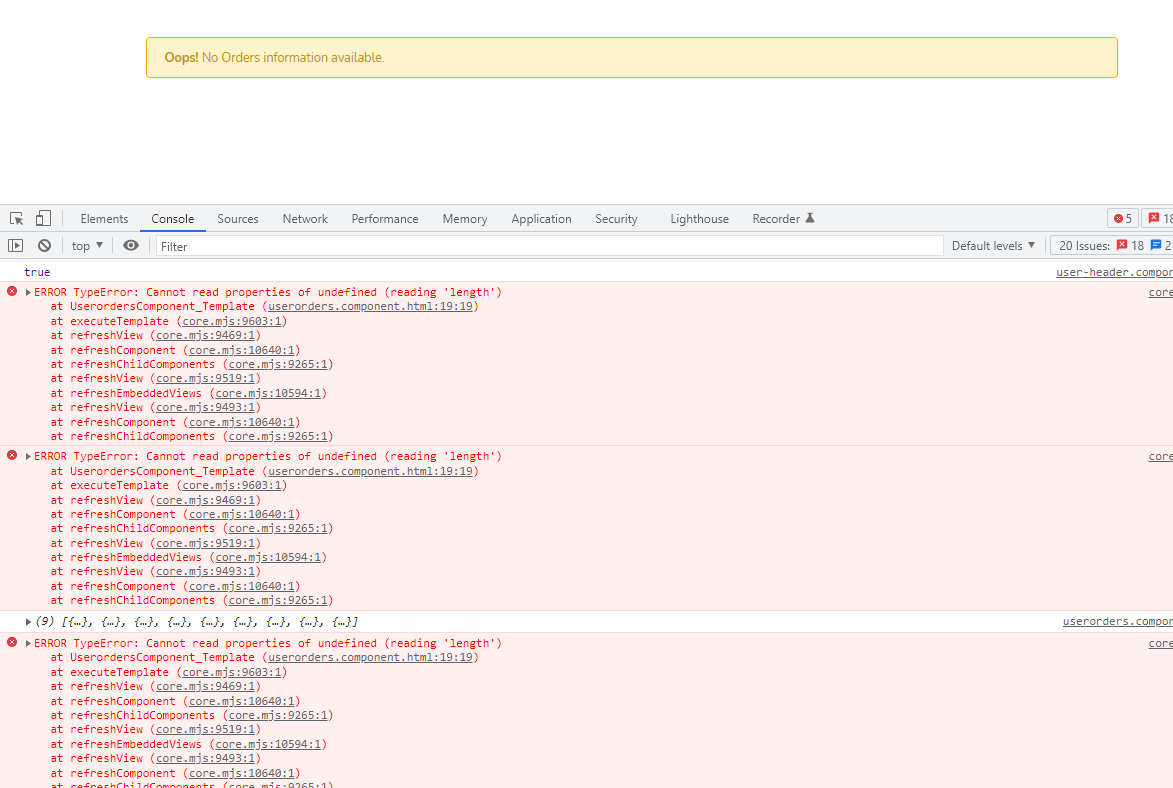Open the core source link beside first error
1173x788 pixels.
tap(1160, 292)
